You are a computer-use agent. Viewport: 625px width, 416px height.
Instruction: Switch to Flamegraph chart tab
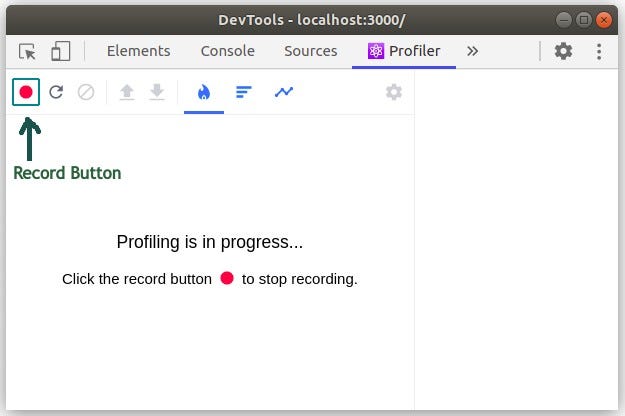coord(204,92)
